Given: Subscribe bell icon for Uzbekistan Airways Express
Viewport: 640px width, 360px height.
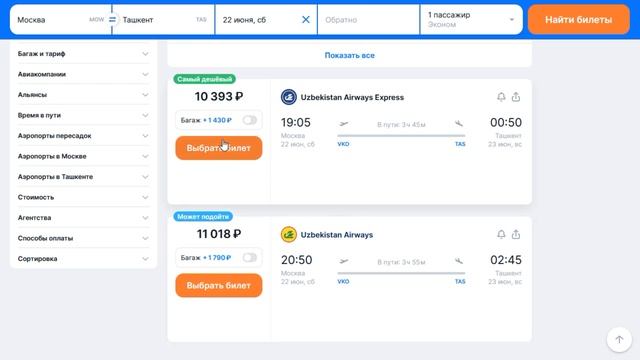Looking at the screenshot, I should pyautogui.click(x=501, y=97).
